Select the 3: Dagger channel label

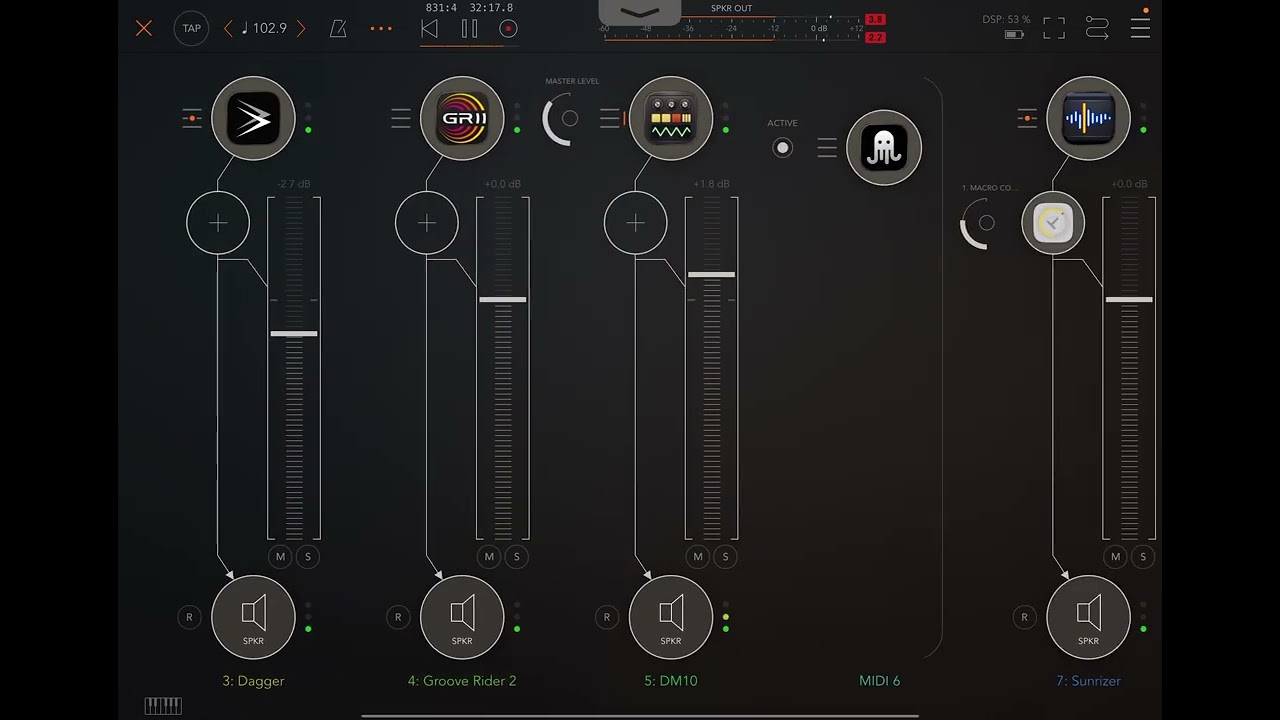pyautogui.click(x=253, y=681)
